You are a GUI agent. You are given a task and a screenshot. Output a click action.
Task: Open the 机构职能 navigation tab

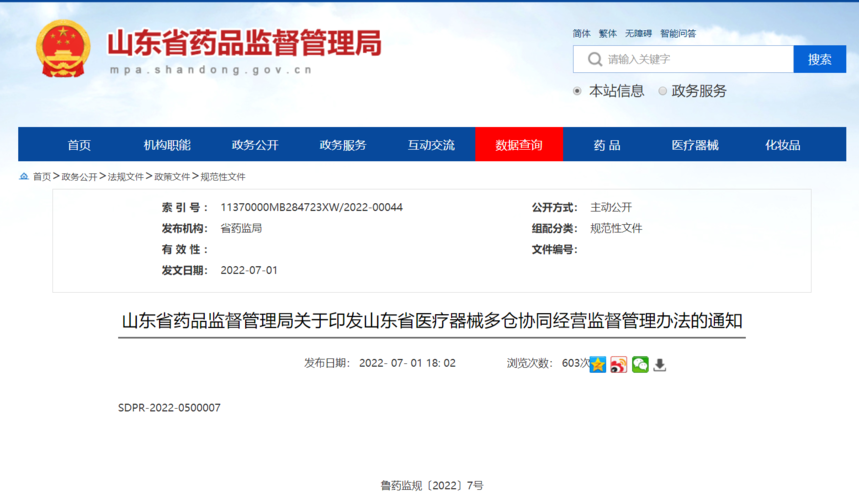(x=167, y=145)
